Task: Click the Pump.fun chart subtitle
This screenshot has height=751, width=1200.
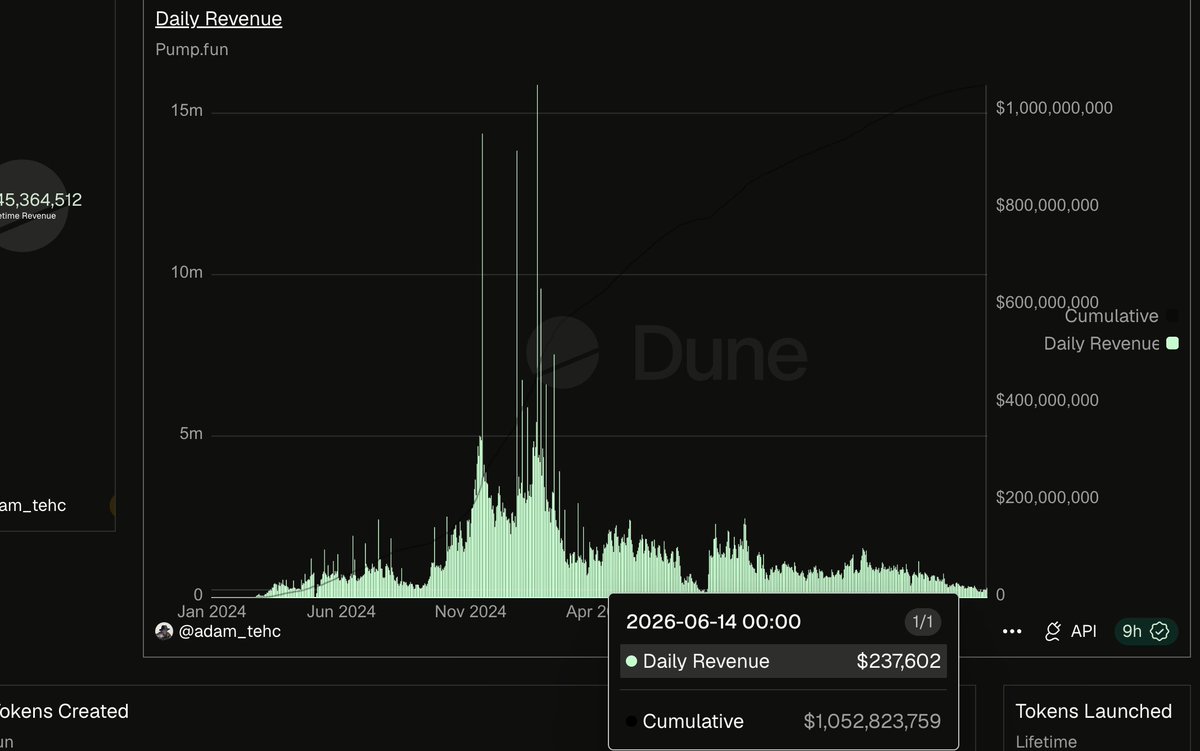Action: 192,49
